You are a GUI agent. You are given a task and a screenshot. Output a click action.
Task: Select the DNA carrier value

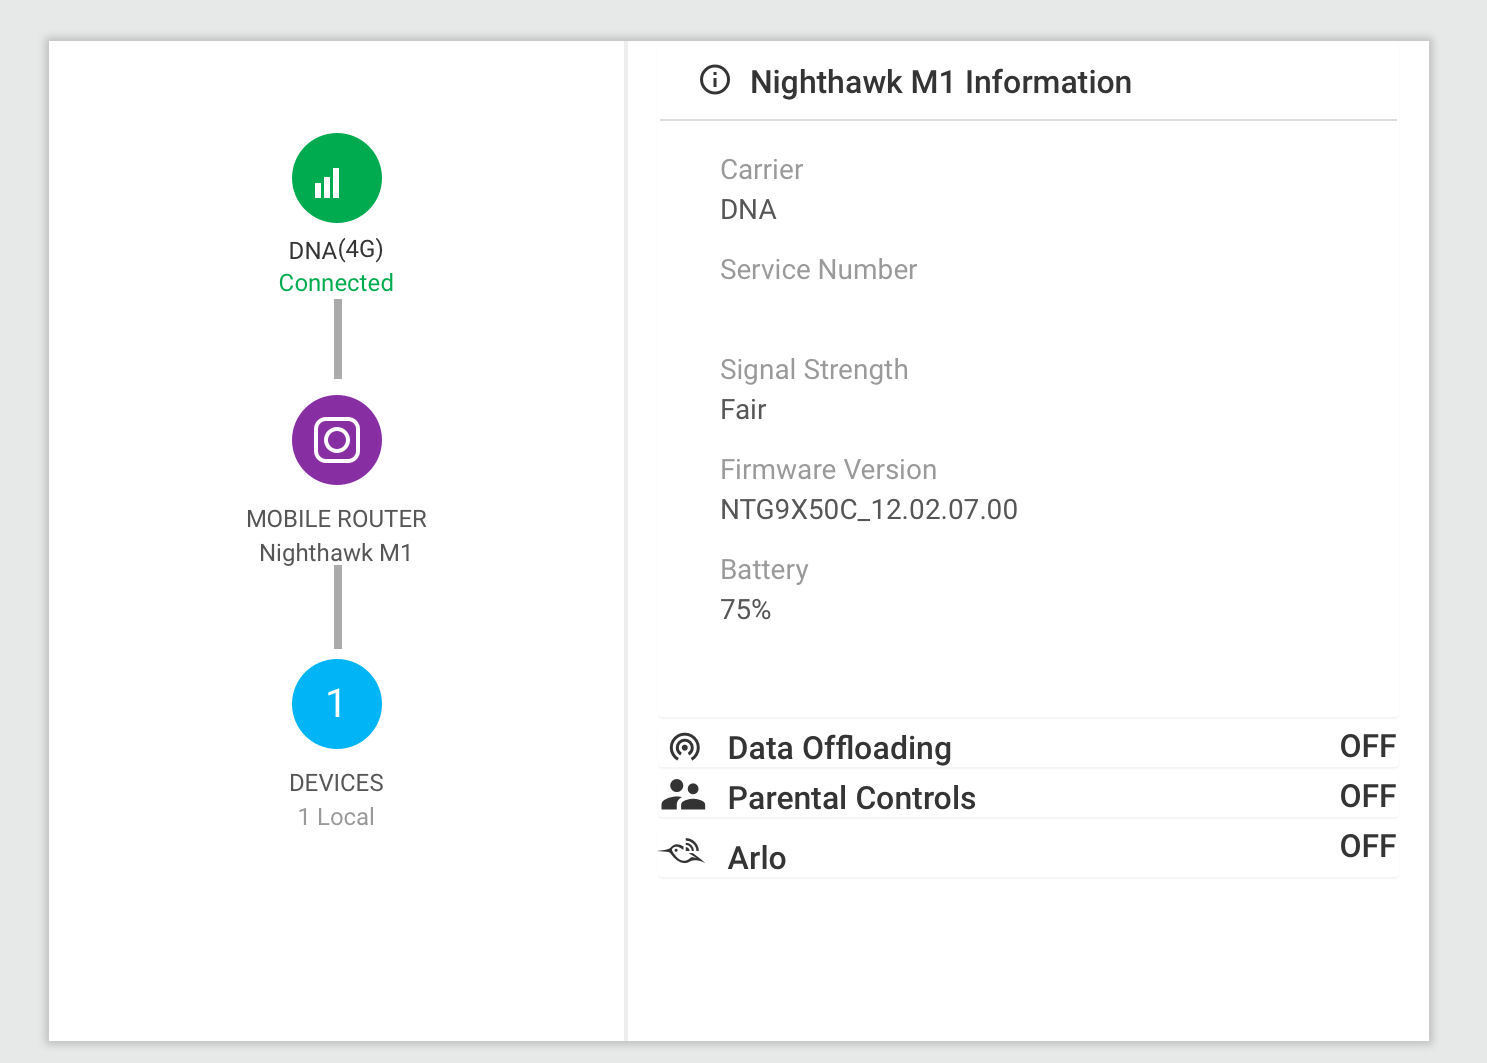pos(748,209)
